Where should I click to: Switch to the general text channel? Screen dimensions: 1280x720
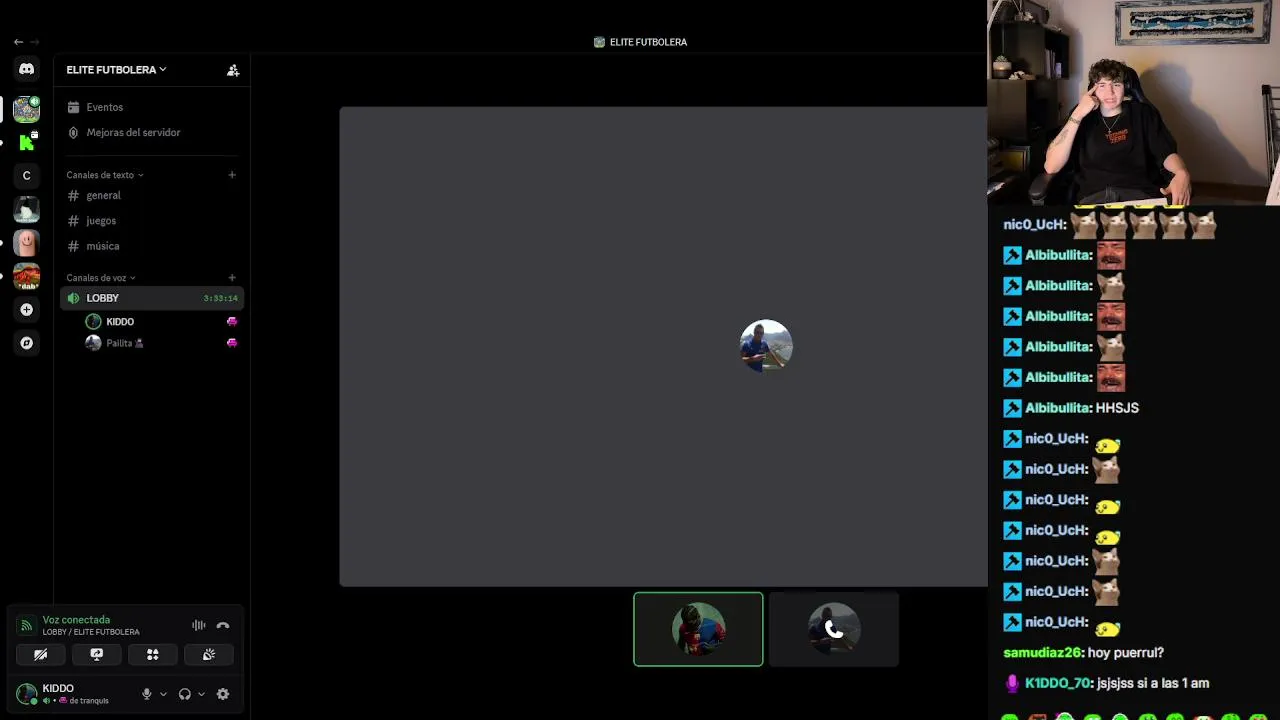[x=151, y=196]
